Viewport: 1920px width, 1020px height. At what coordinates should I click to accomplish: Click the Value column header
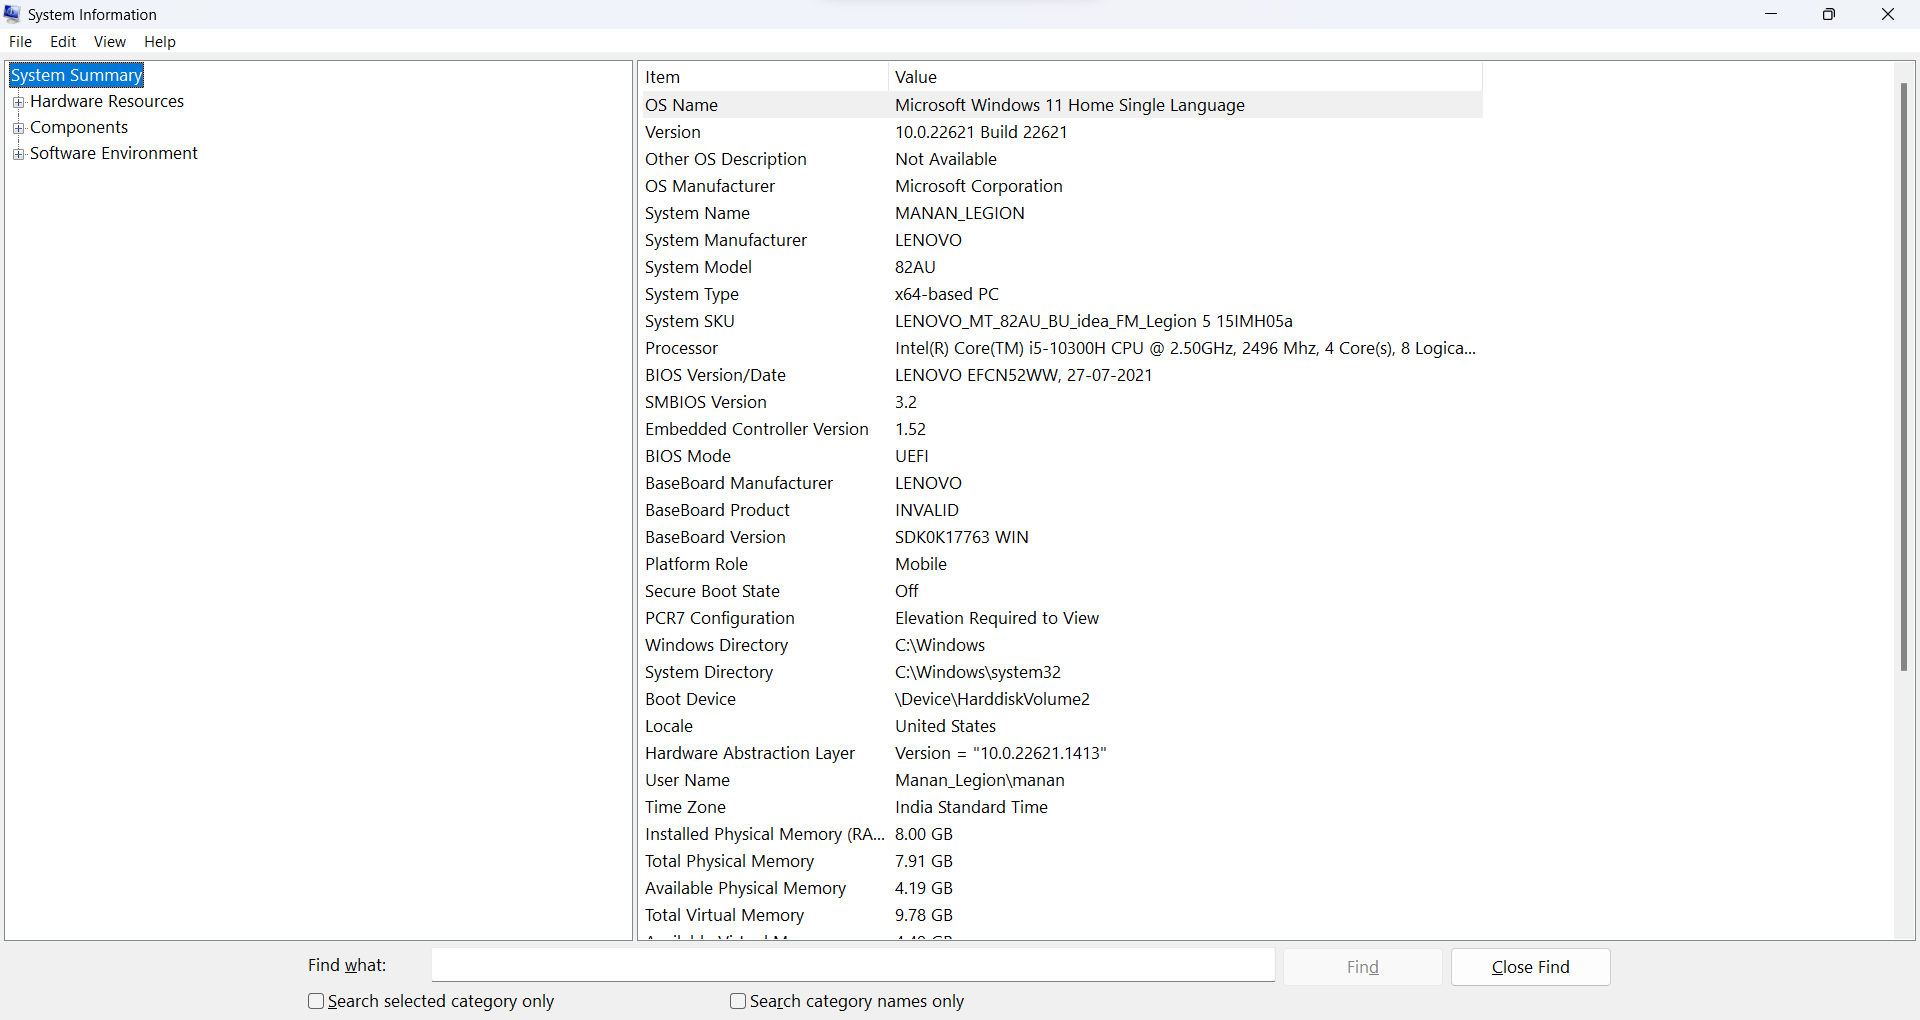click(1185, 77)
